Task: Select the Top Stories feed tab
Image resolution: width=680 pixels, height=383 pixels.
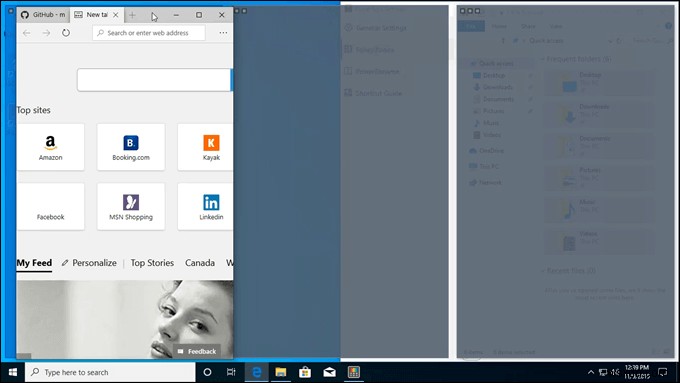Action: coord(152,263)
